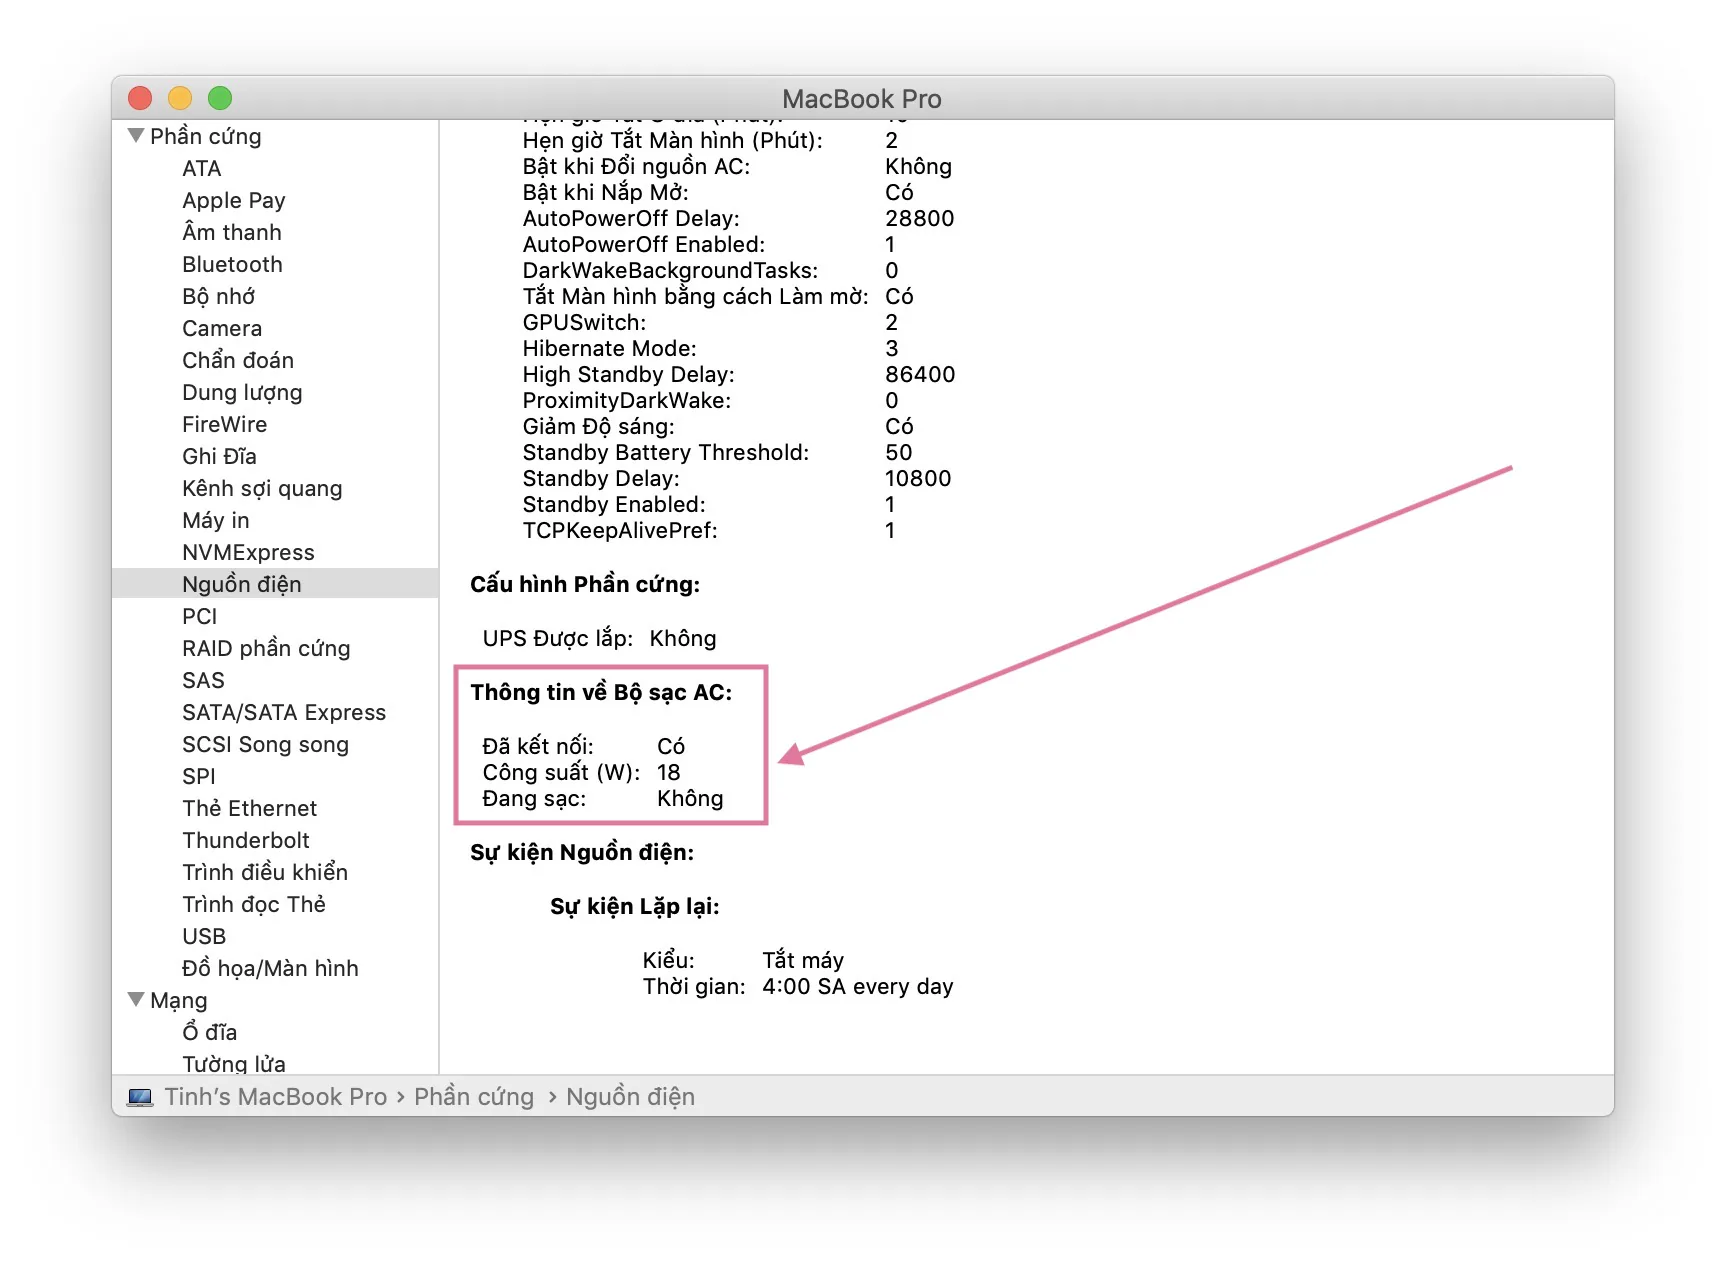Click the Standby Delay value 10800

pyautogui.click(x=918, y=478)
